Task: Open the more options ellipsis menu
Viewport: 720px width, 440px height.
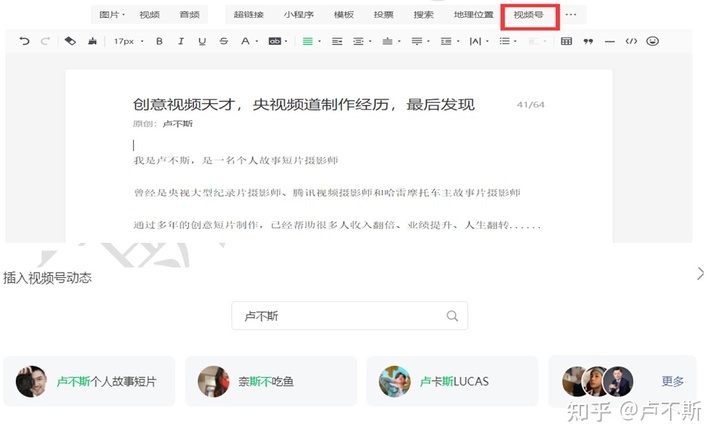Action: [571, 15]
